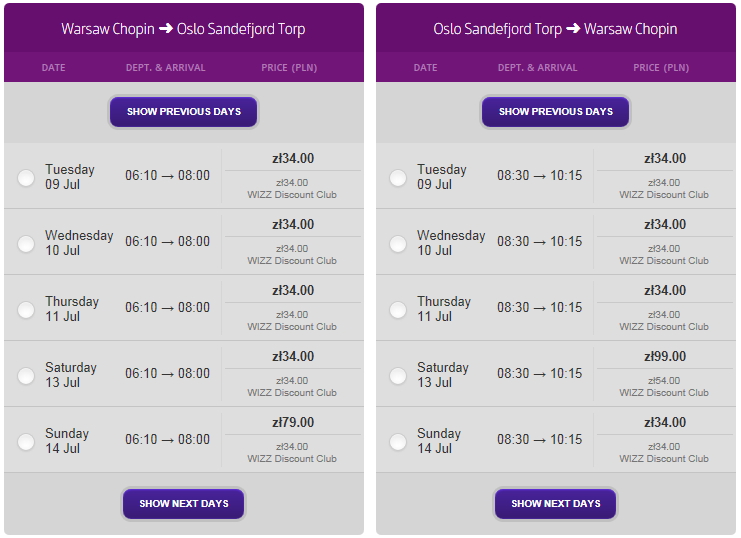Select return Tuesday 09 Jul radio button
Image resolution: width=741 pixels, height=538 pixels.
pyautogui.click(x=398, y=178)
